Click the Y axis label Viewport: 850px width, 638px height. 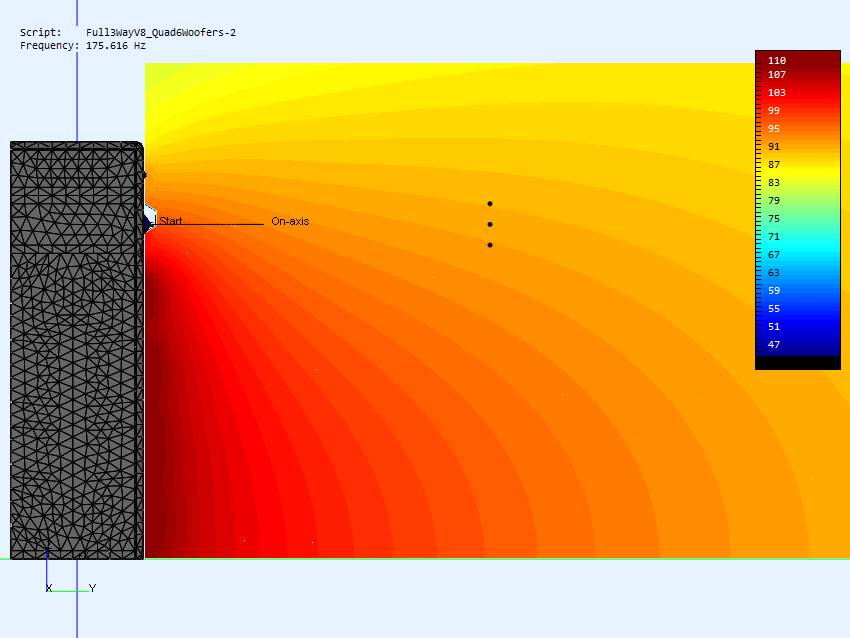pyautogui.click(x=92, y=588)
